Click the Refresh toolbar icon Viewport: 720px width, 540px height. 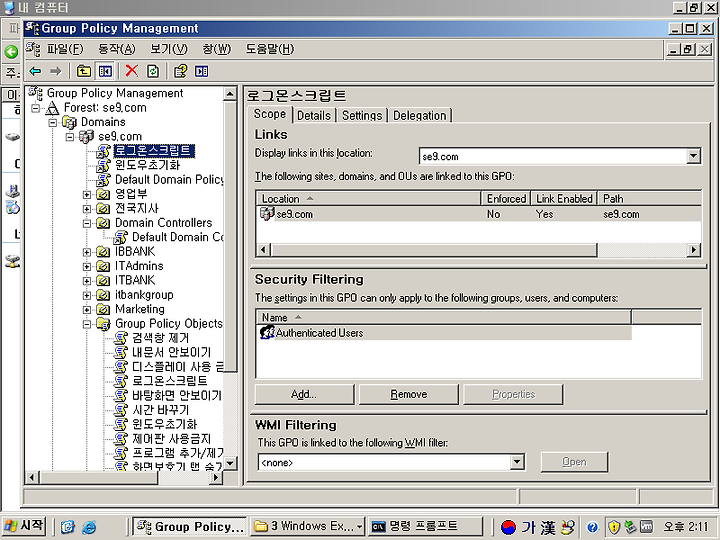(153, 71)
